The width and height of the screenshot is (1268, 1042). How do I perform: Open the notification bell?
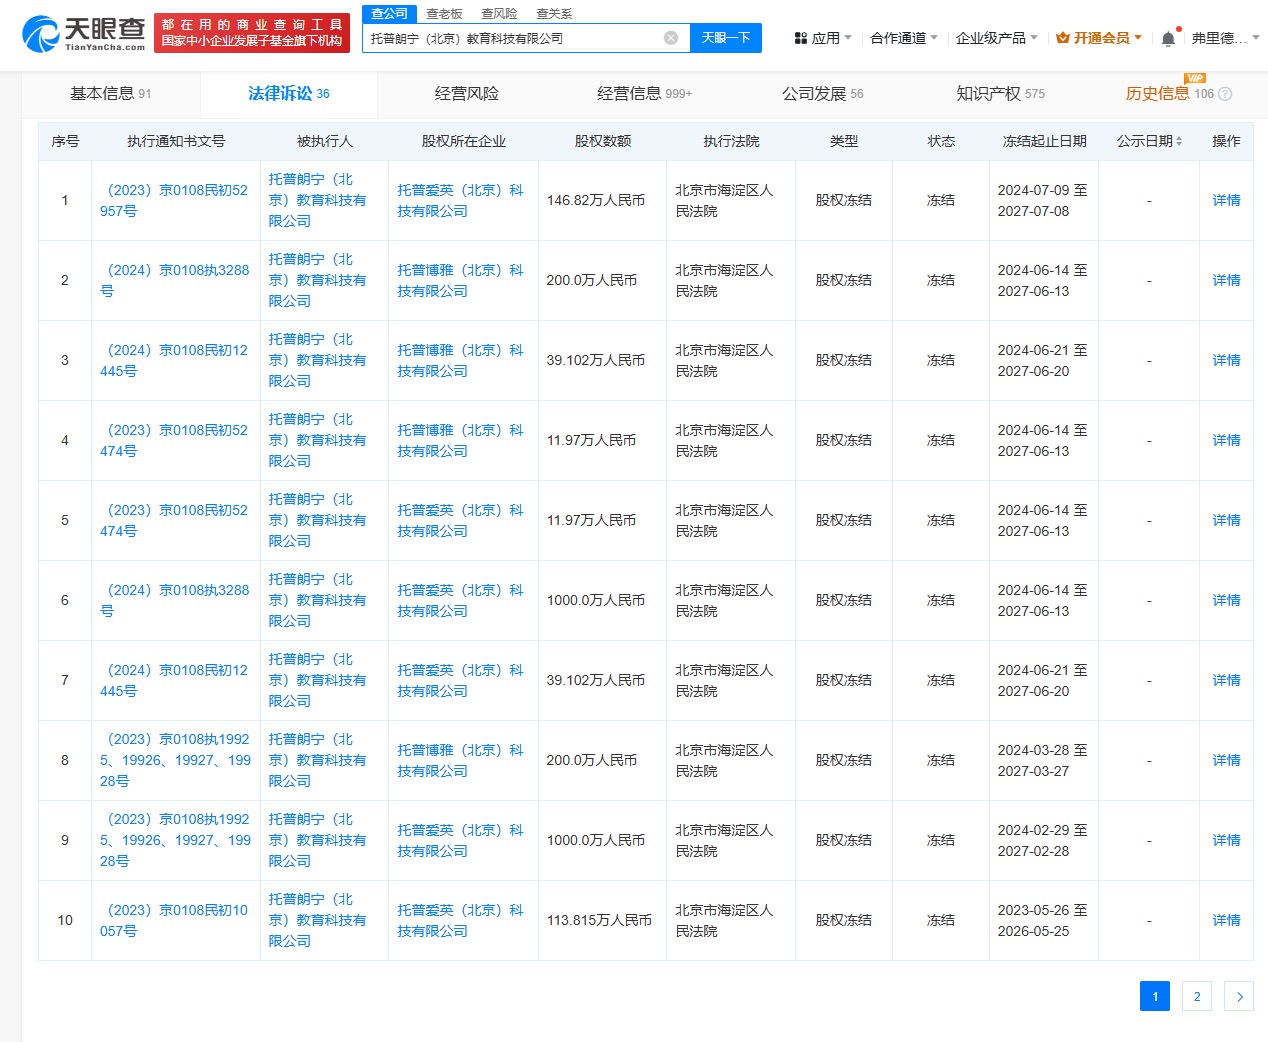1168,39
